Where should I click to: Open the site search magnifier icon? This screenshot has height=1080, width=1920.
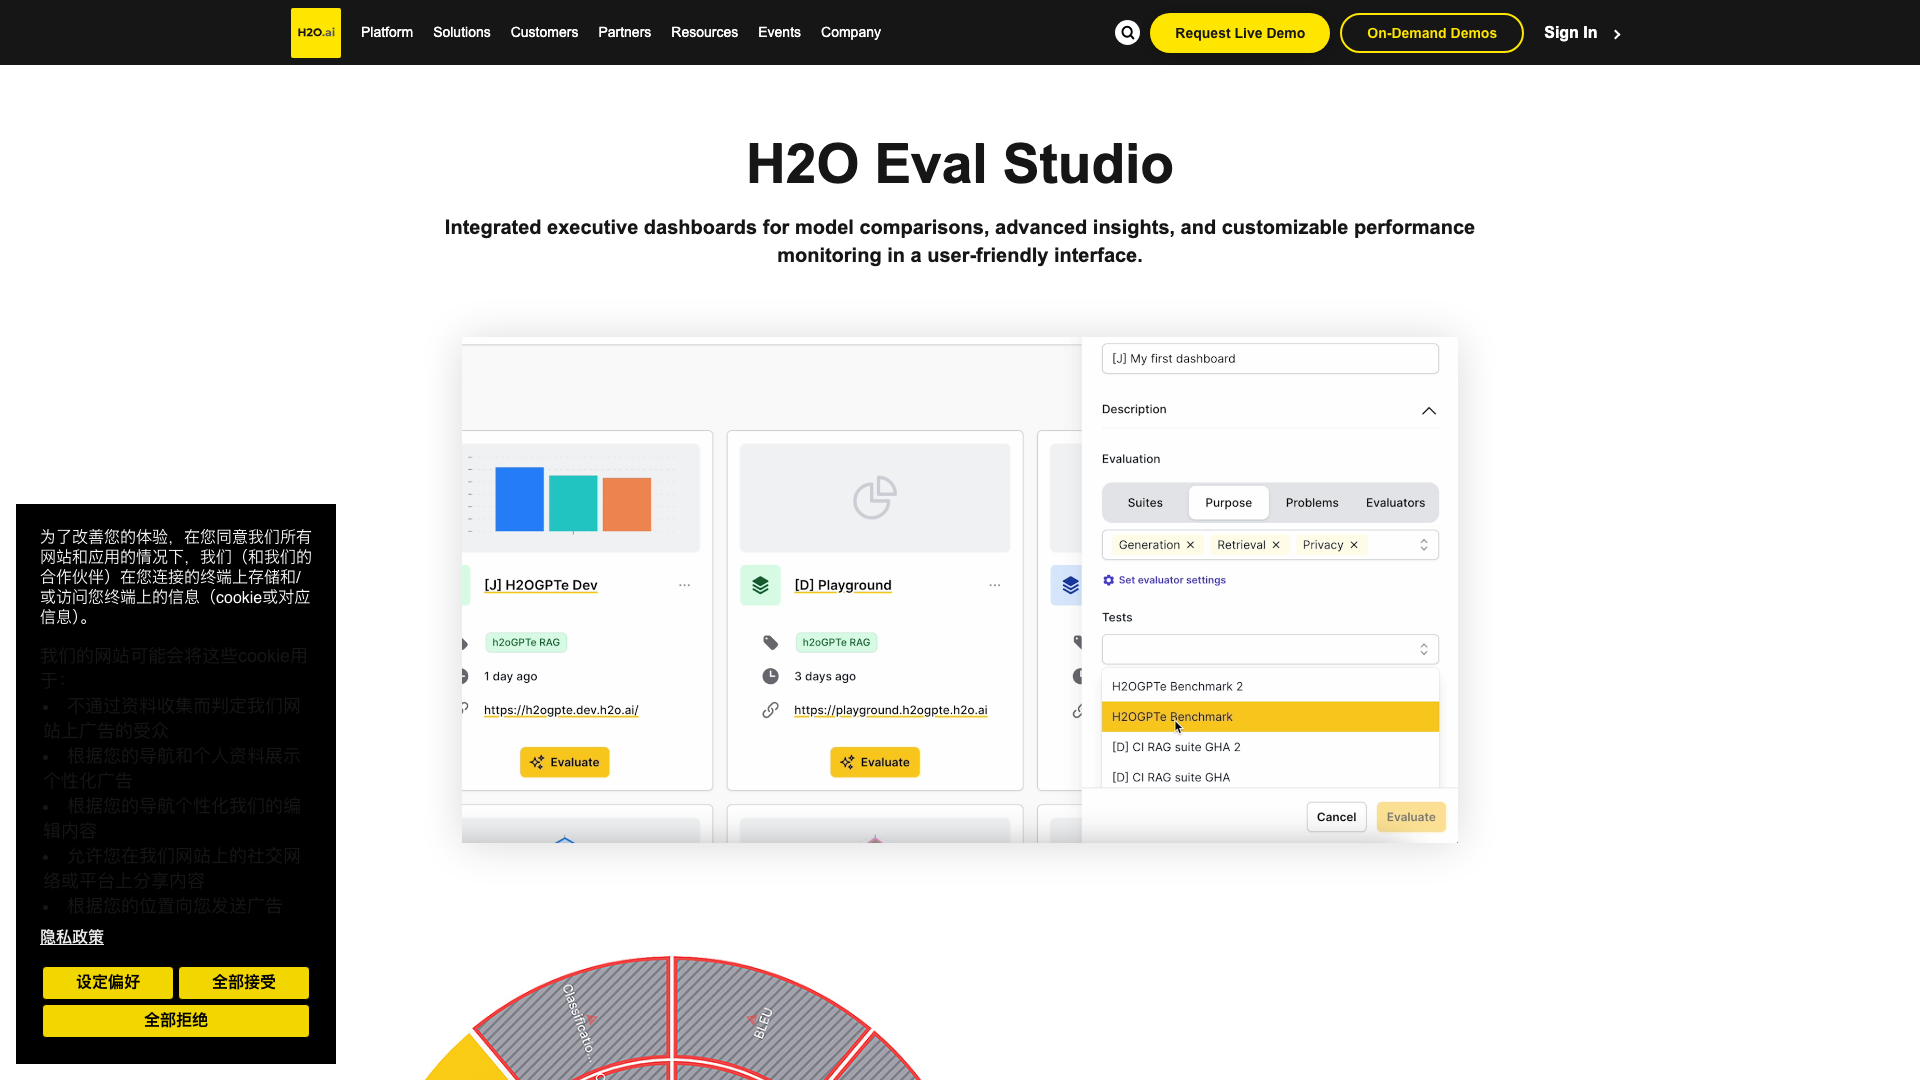(1127, 33)
